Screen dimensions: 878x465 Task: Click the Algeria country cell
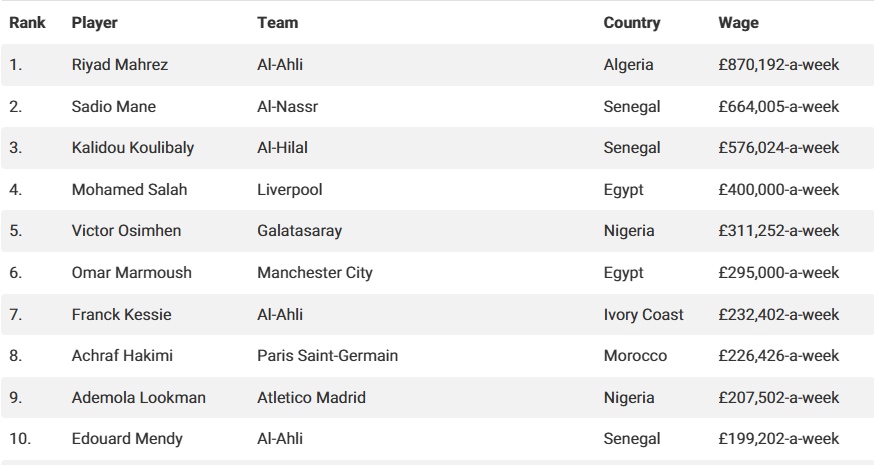point(629,65)
